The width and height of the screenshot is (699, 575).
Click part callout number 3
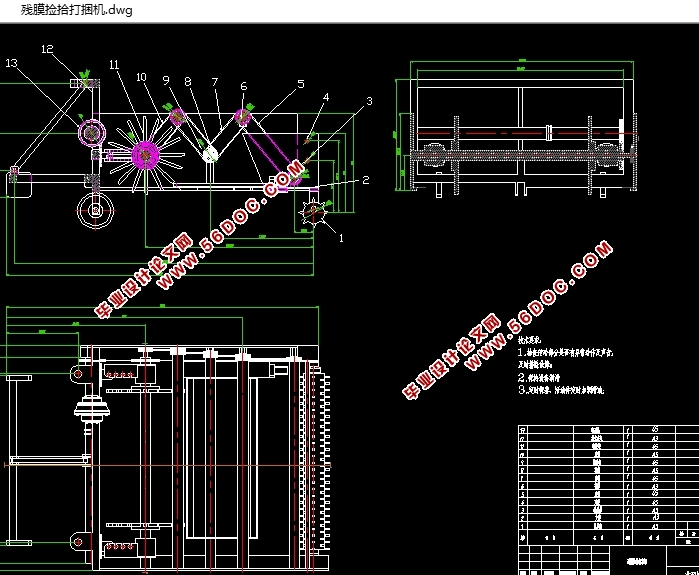[369, 101]
